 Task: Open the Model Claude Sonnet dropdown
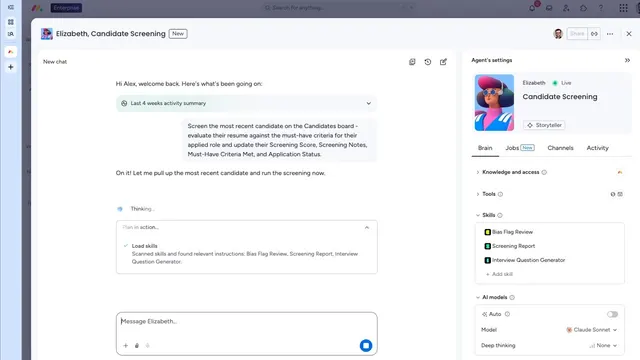591,330
